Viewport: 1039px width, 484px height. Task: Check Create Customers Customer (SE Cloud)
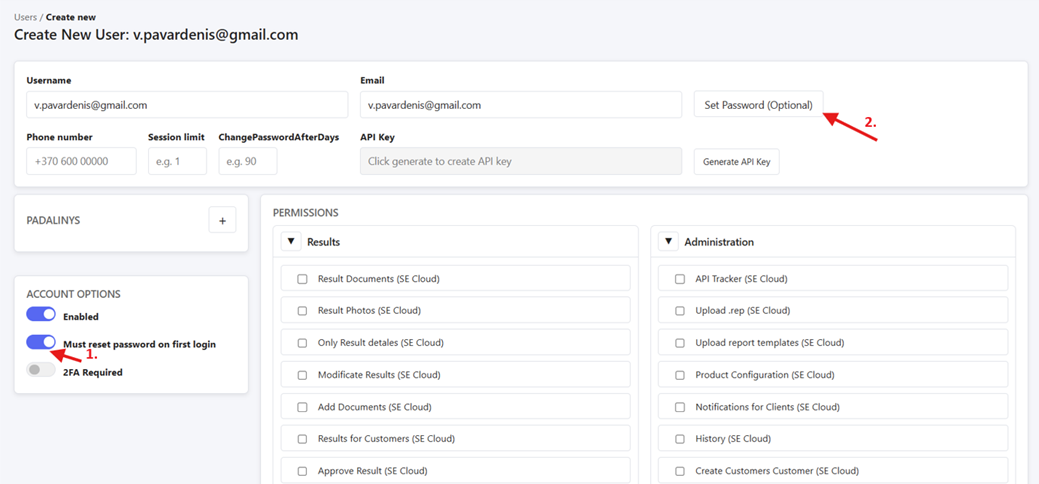point(680,471)
